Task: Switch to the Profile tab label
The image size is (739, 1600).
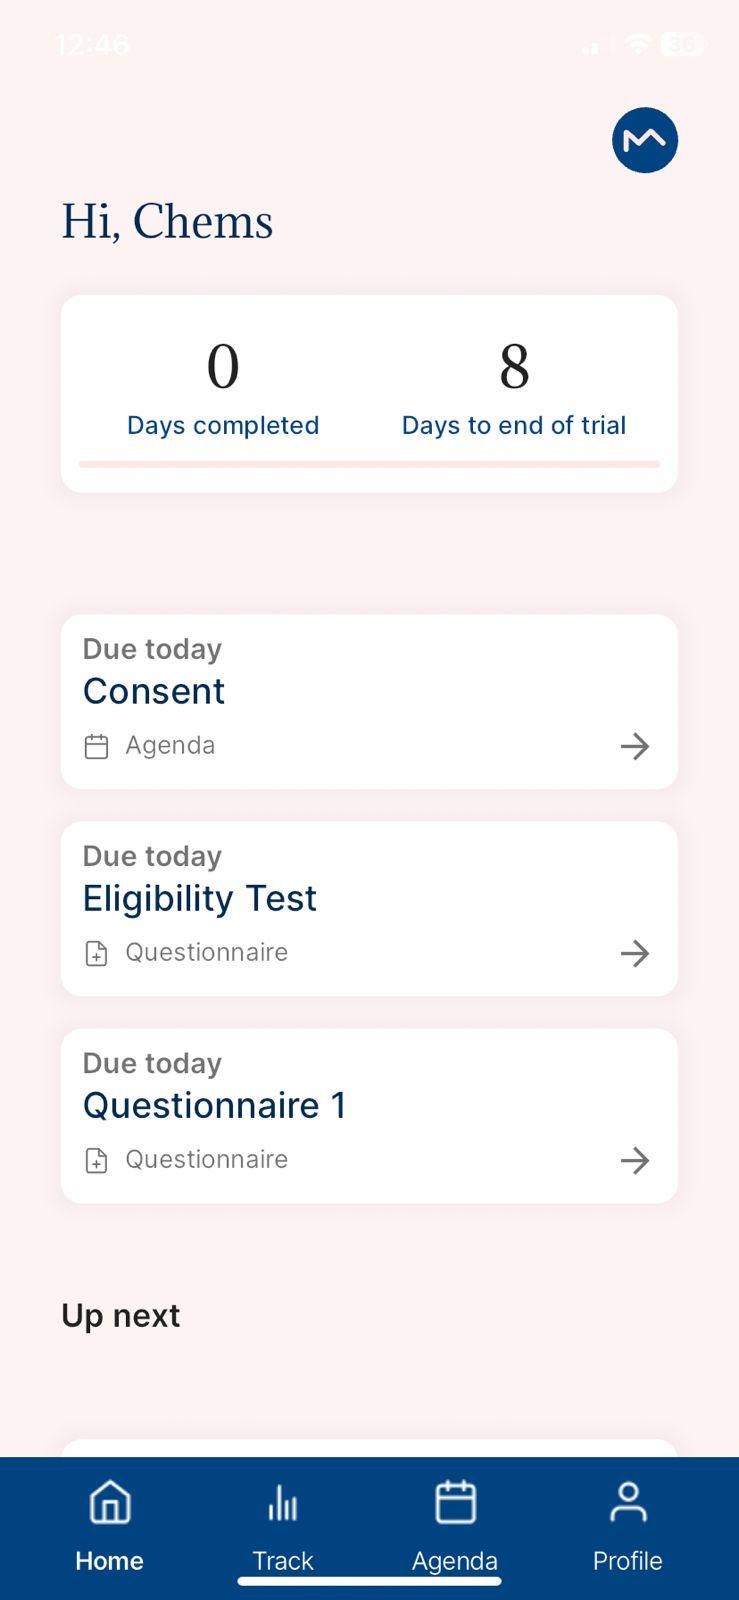Action: point(628,1561)
